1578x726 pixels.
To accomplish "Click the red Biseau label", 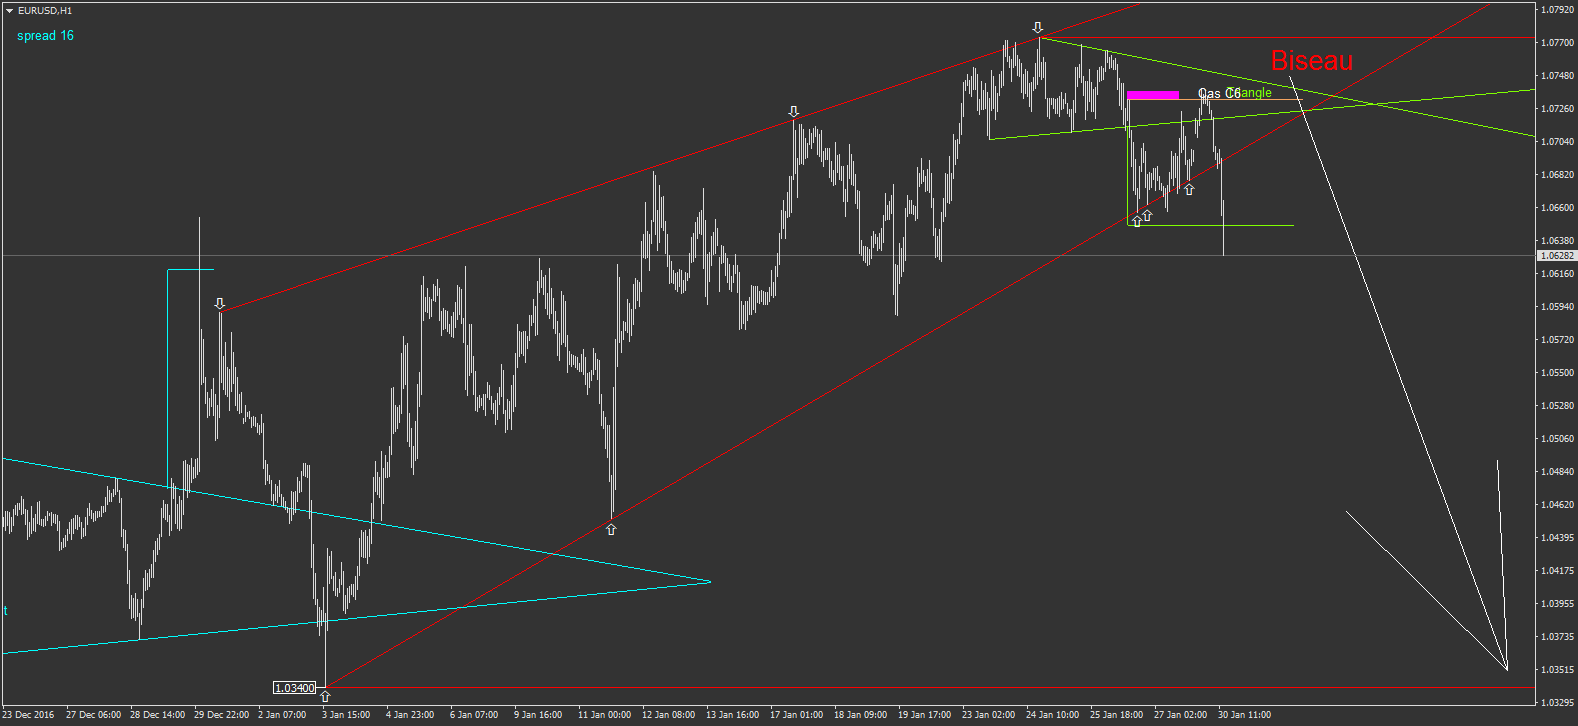I will [x=1311, y=61].
